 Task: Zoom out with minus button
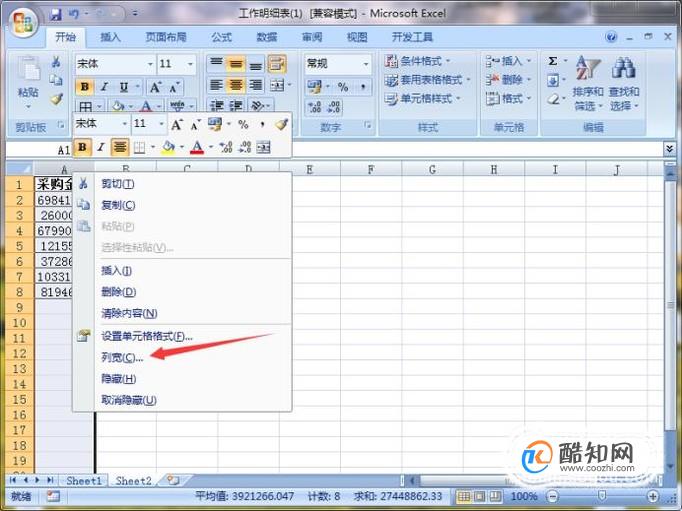[x=552, y=496]
